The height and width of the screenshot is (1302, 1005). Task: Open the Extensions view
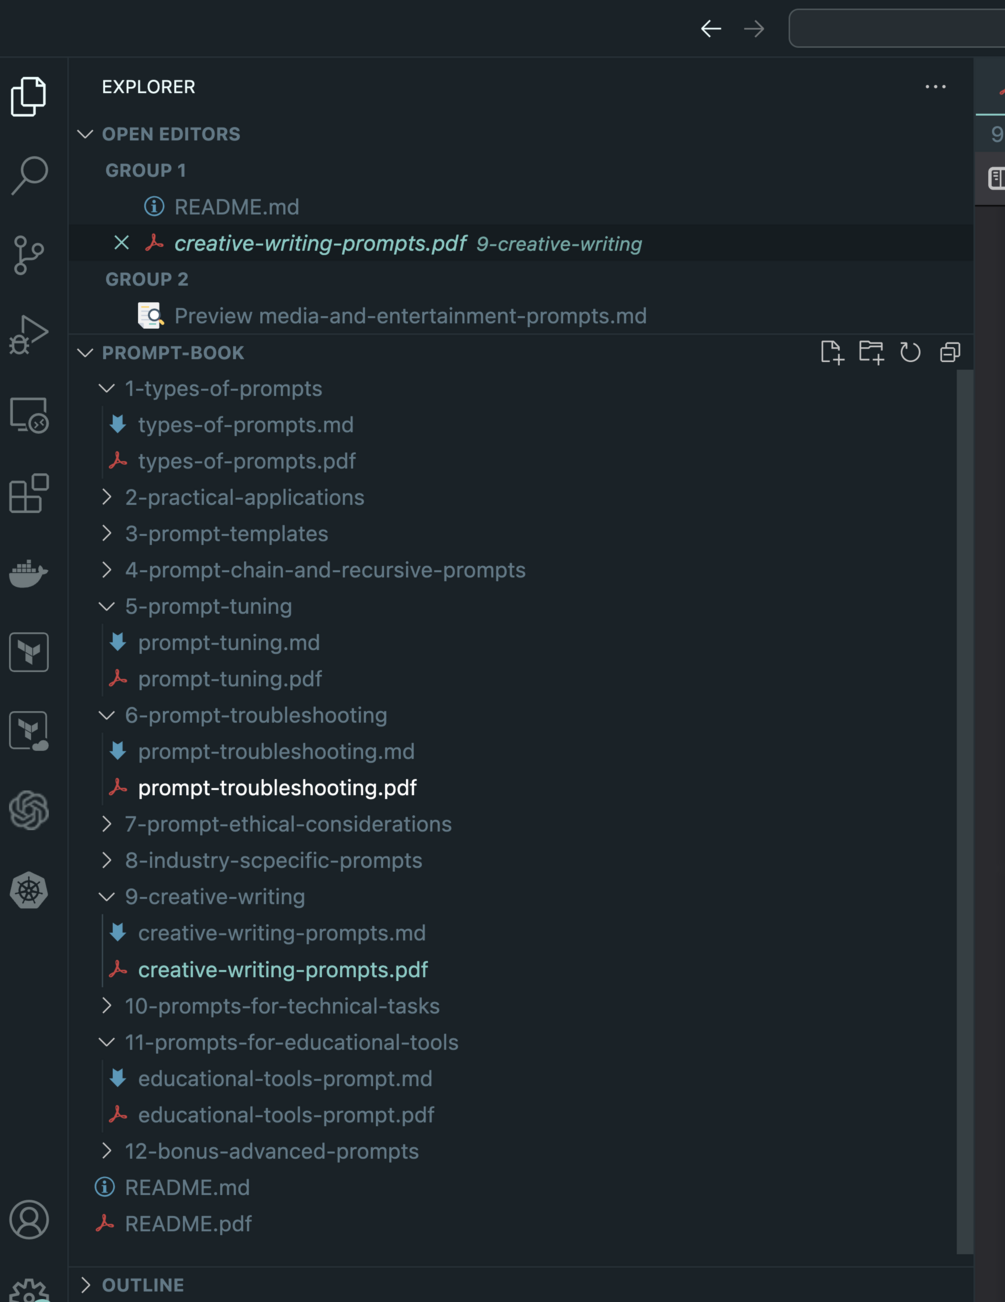(29, 494)
